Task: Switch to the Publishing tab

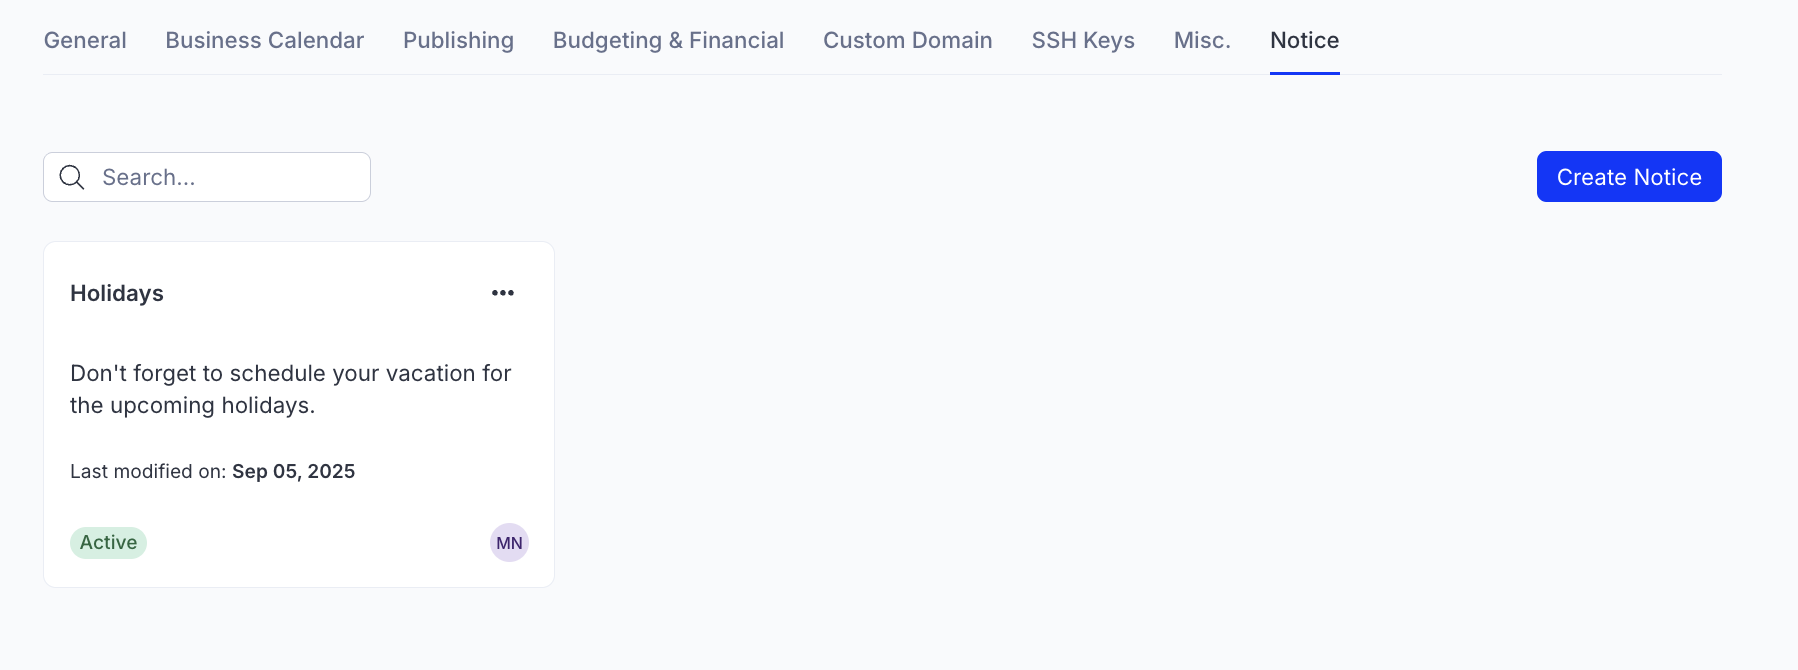Action: (457, 40)
